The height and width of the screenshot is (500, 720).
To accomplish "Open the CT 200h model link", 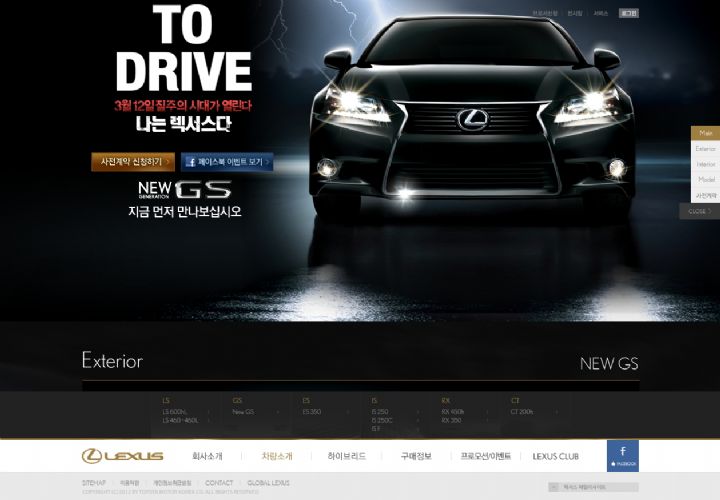I will click(x=522, y=411).
